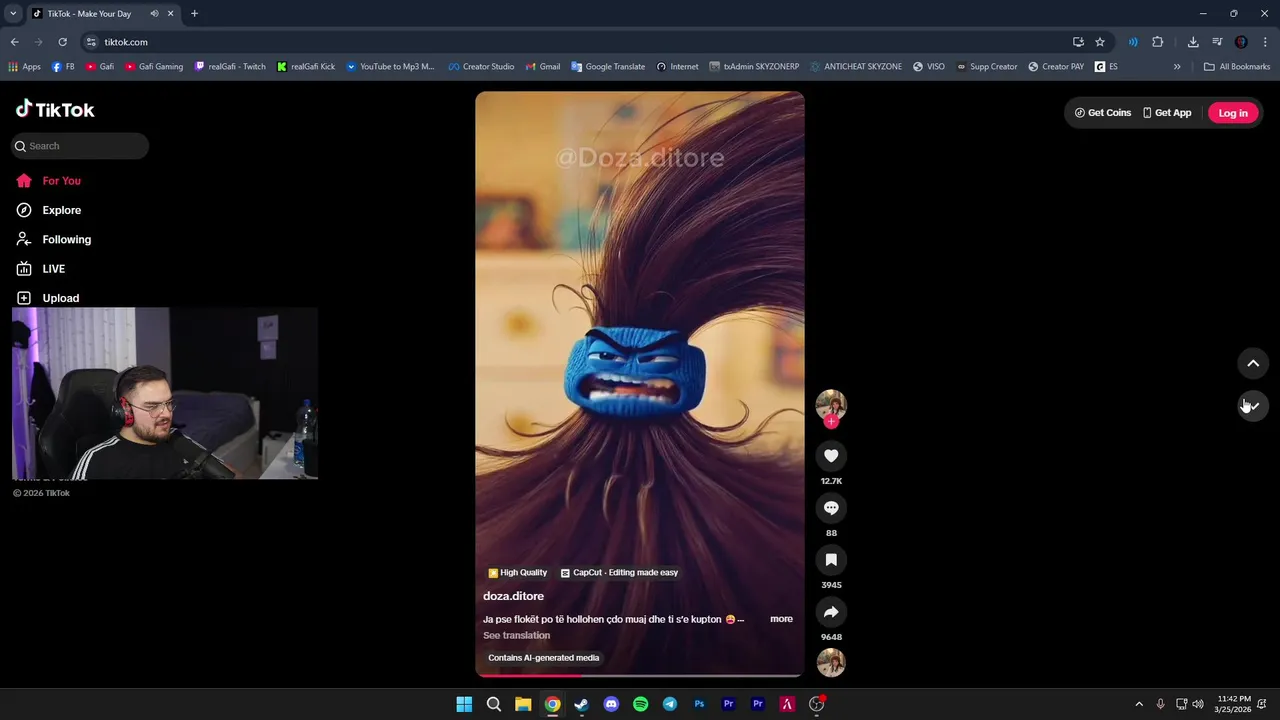Viewport: 1280px width, 720px height.
Task: Open Chrome's three-dot menu
Action: (x=1265, y=42)
